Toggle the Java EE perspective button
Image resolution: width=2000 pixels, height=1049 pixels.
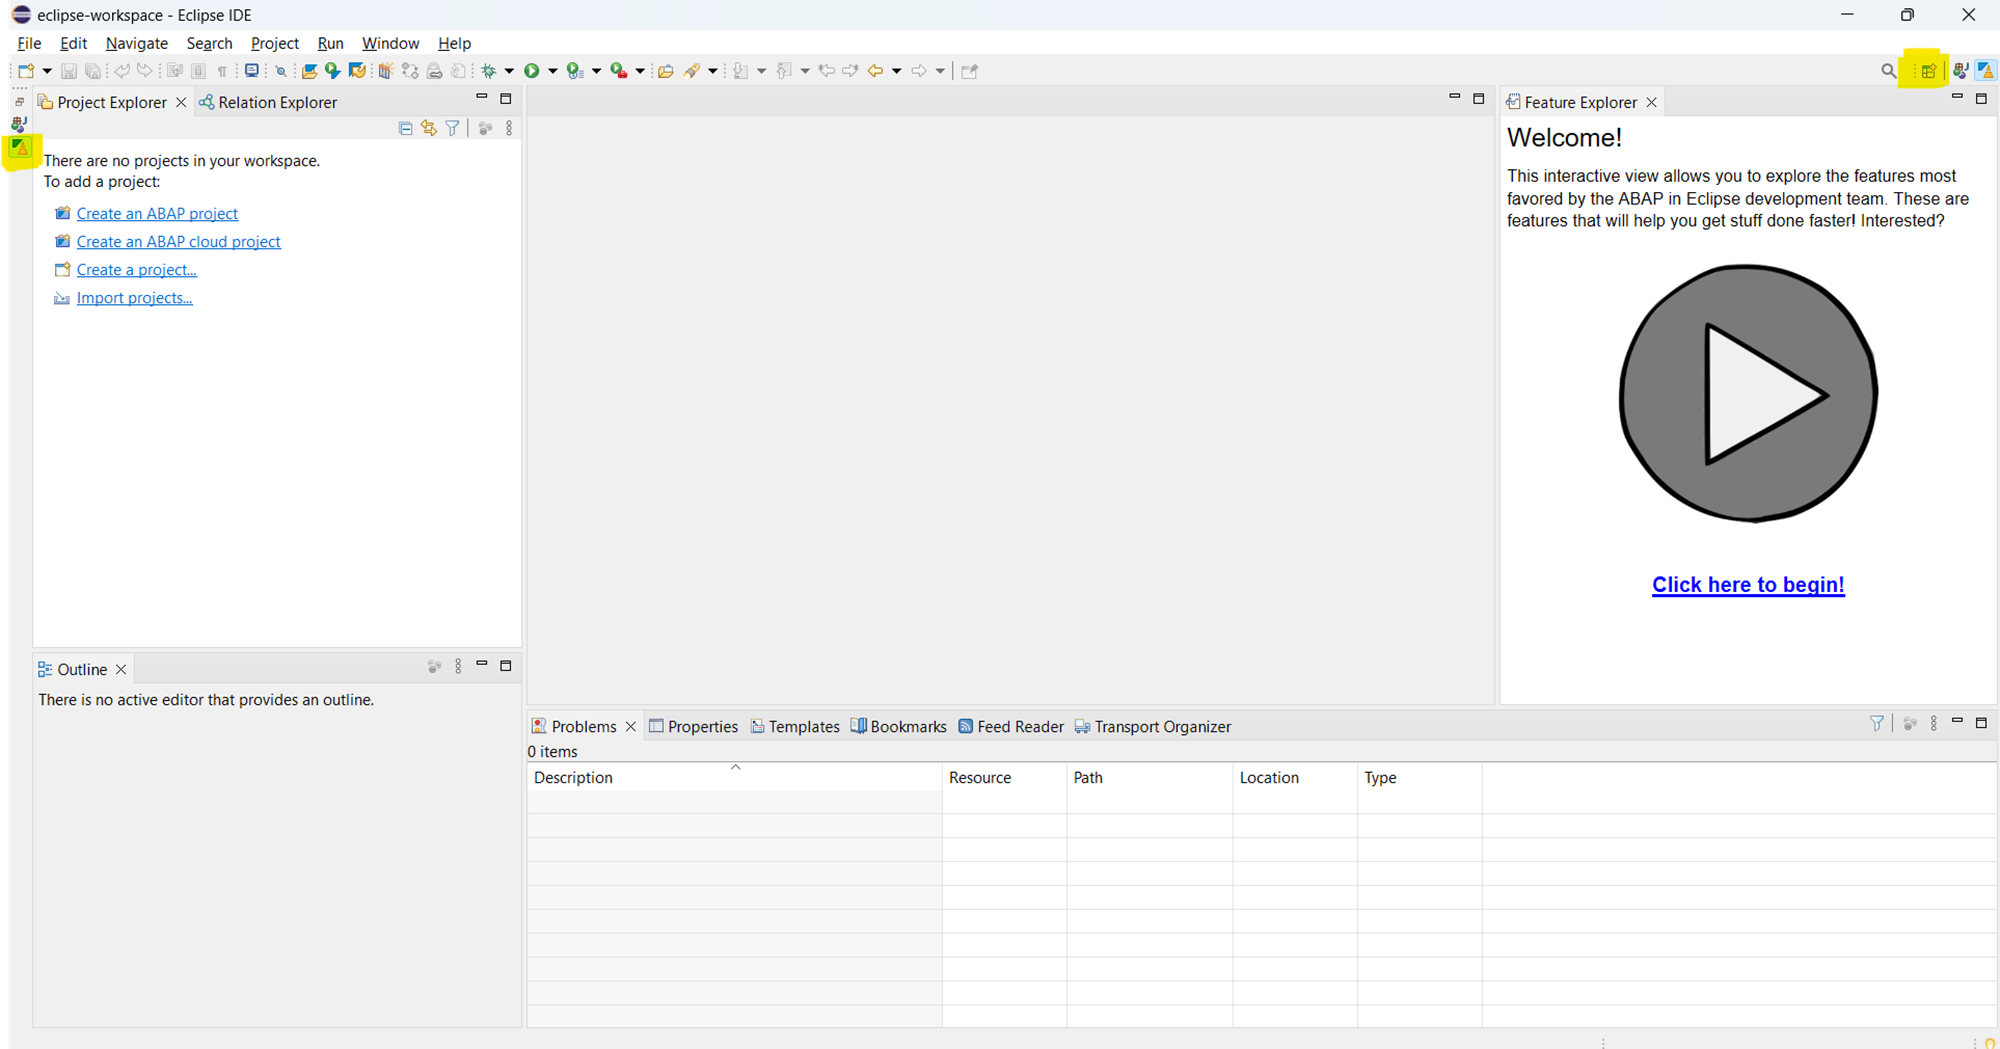1960,71
